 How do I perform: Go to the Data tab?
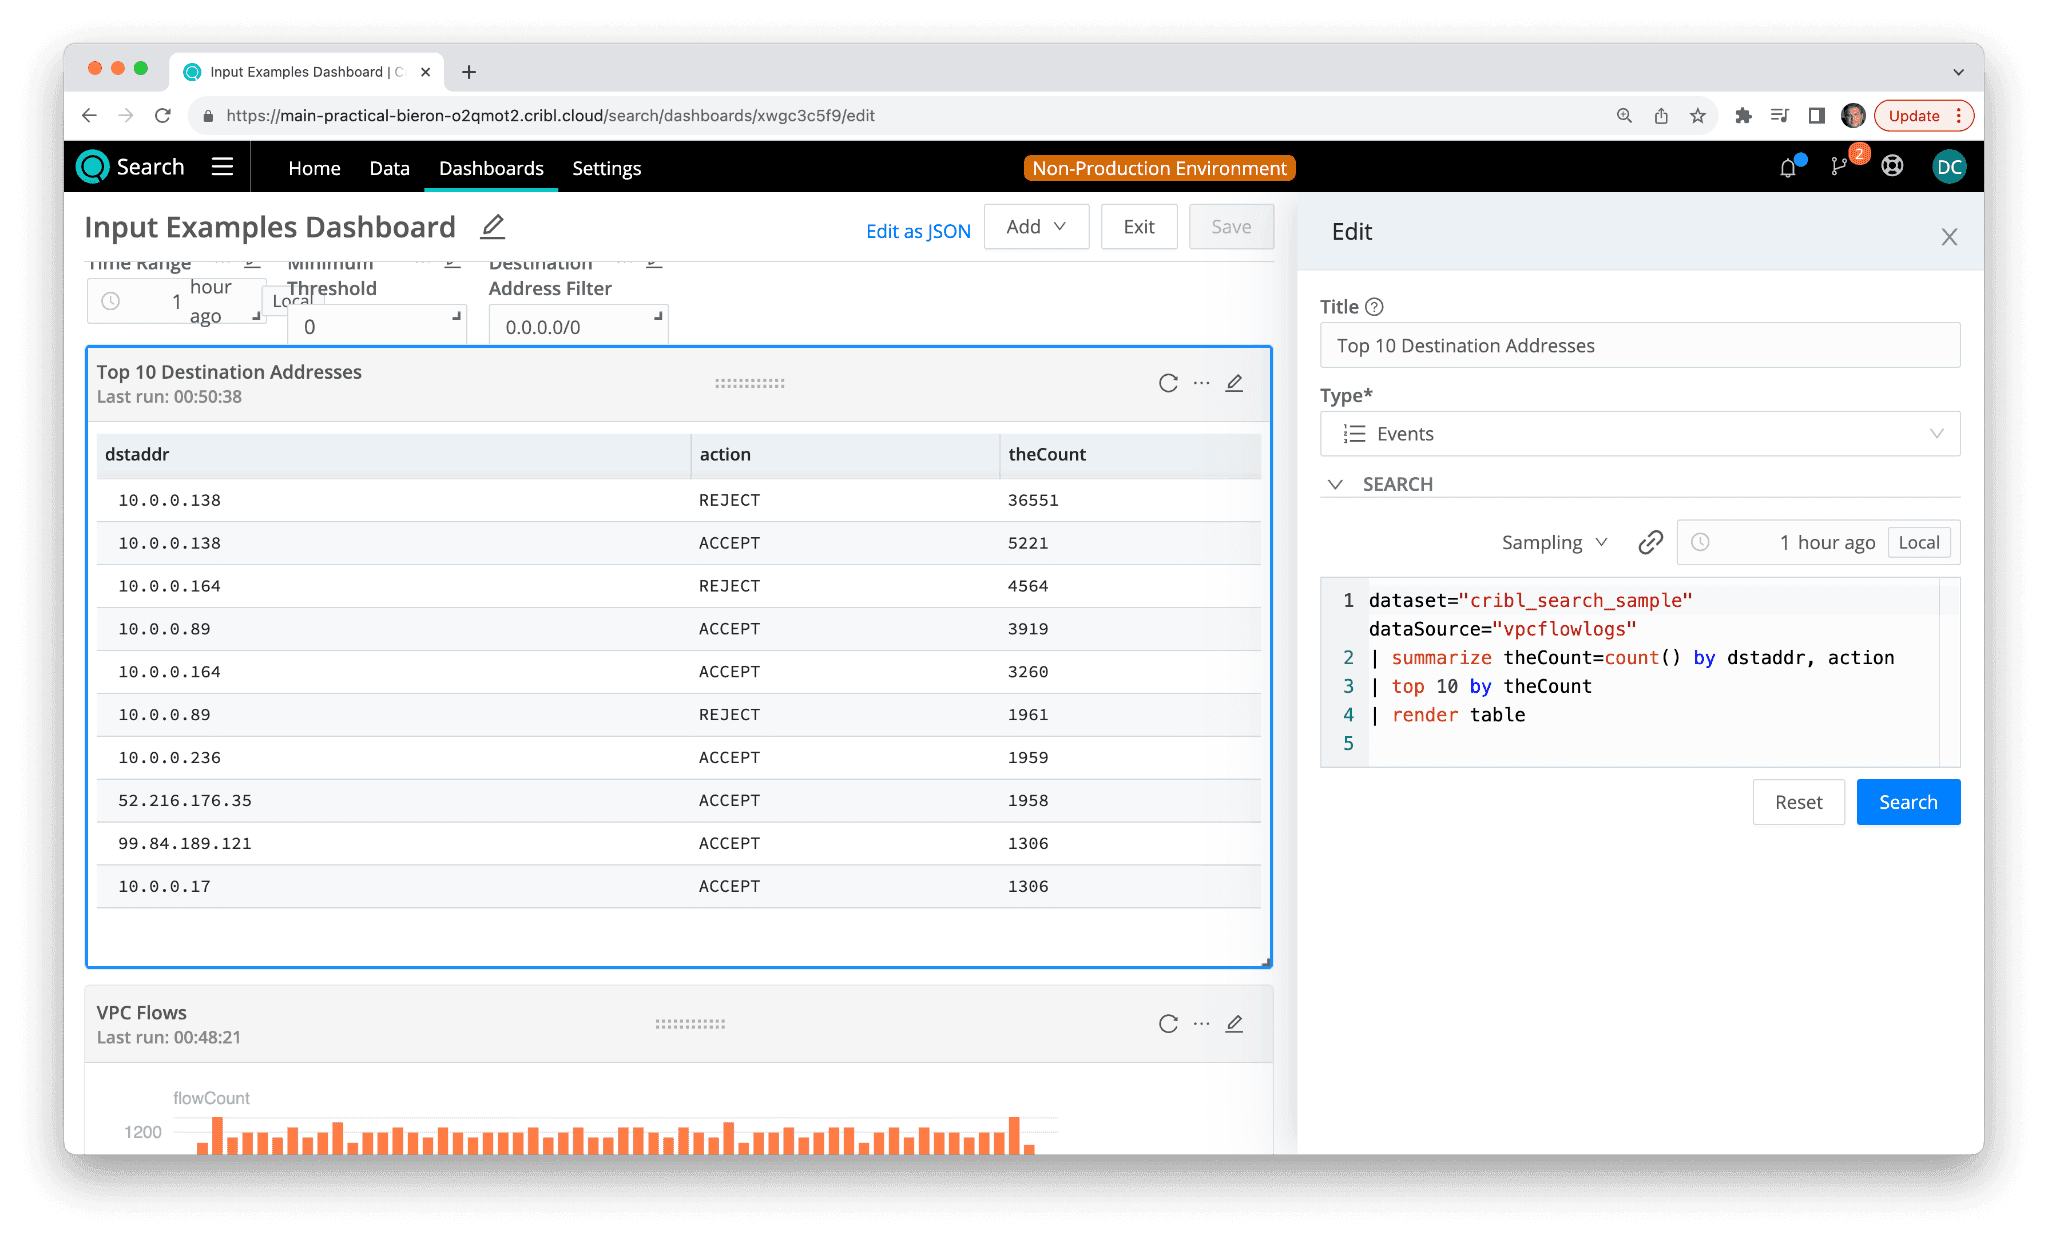coord(389,168)
